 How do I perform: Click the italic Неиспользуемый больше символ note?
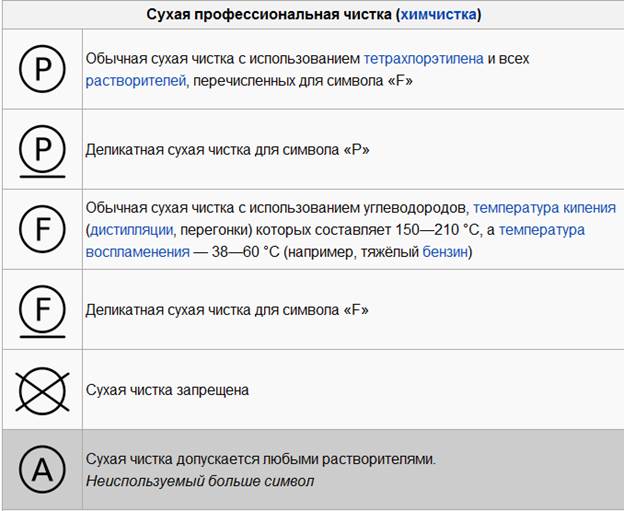200,481
